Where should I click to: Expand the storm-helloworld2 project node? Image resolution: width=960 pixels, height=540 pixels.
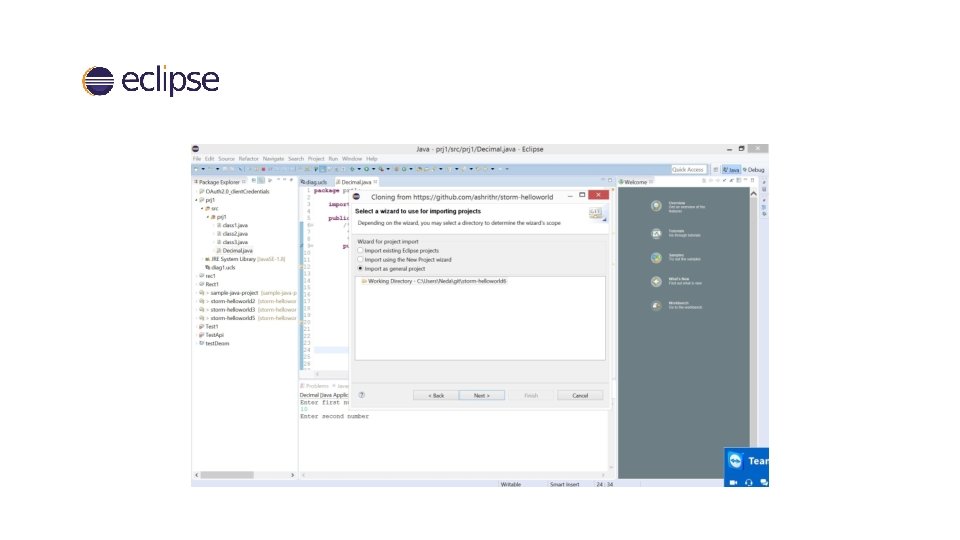pyautogui.click(x=196, y=301)
